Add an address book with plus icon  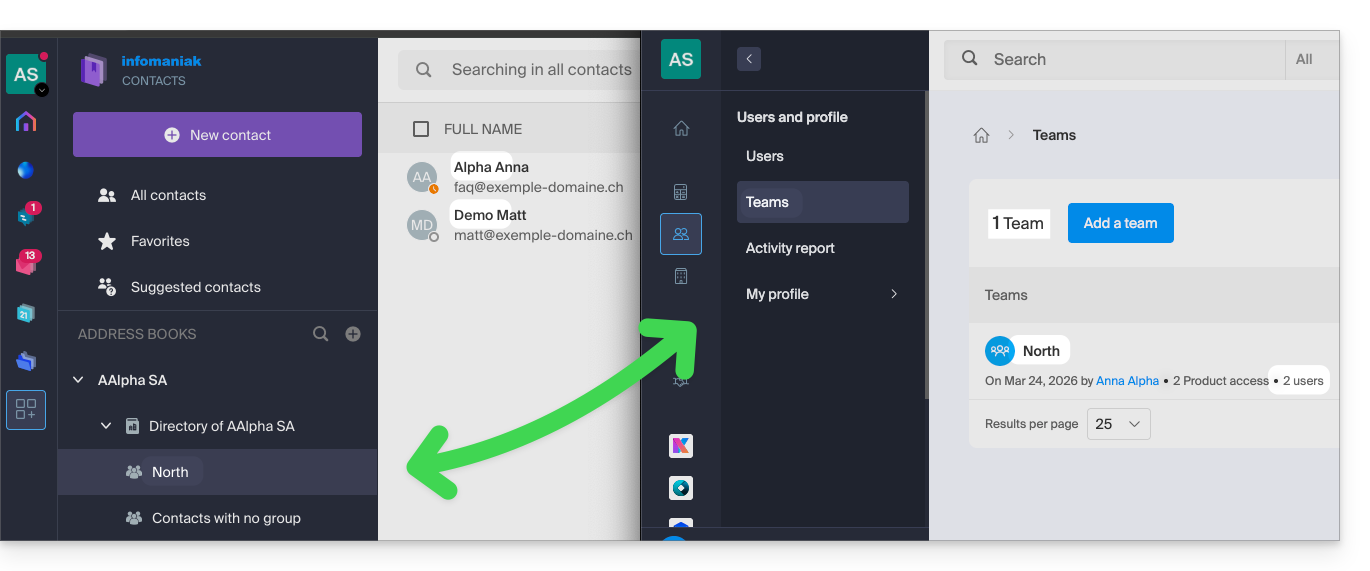(x=353, y=334)
